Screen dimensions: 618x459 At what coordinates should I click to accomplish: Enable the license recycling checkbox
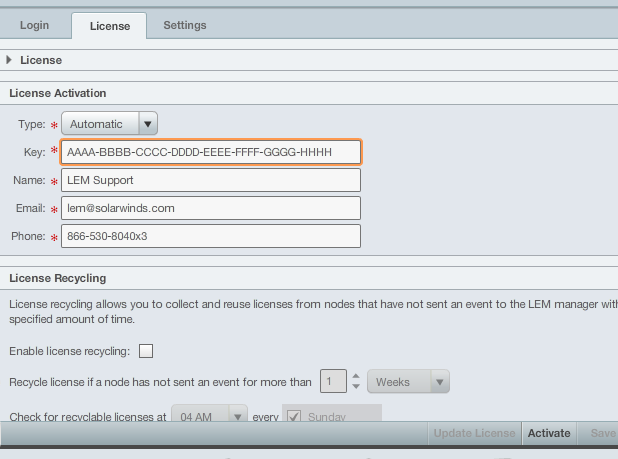coord(146,351)
